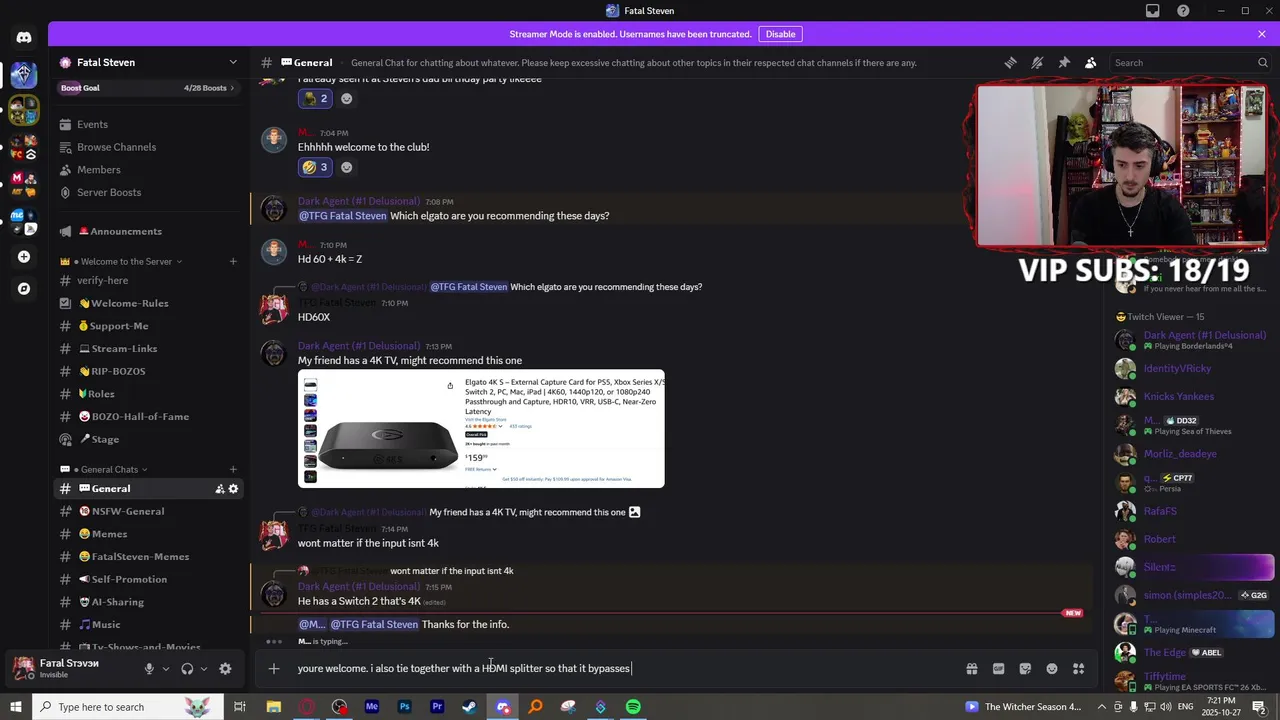Open Discover servers compass icon
Image resolution: width=1280 pixels, height=720 pixels.
point(24,289)
